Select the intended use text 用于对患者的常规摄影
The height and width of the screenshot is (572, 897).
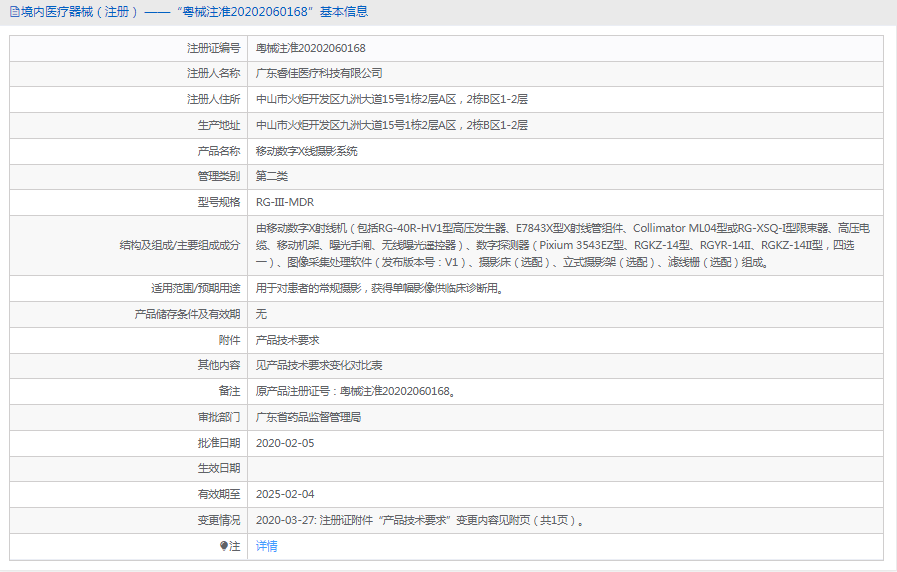point(380,288)
